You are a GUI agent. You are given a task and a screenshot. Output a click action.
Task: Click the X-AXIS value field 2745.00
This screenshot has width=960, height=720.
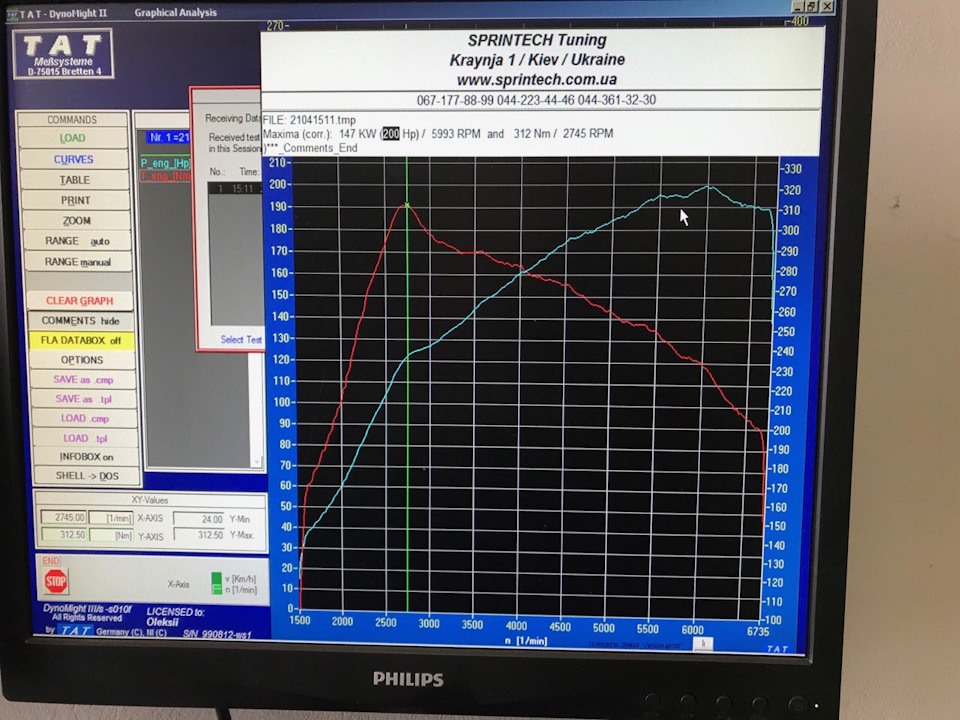tap(64, 517)
